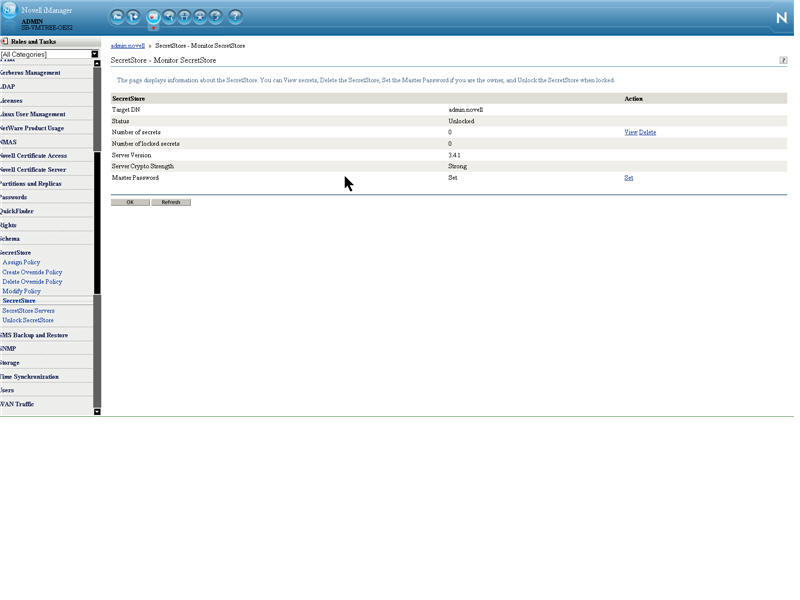
Task: Expand the Passwords role
Action: click(14, 197)
